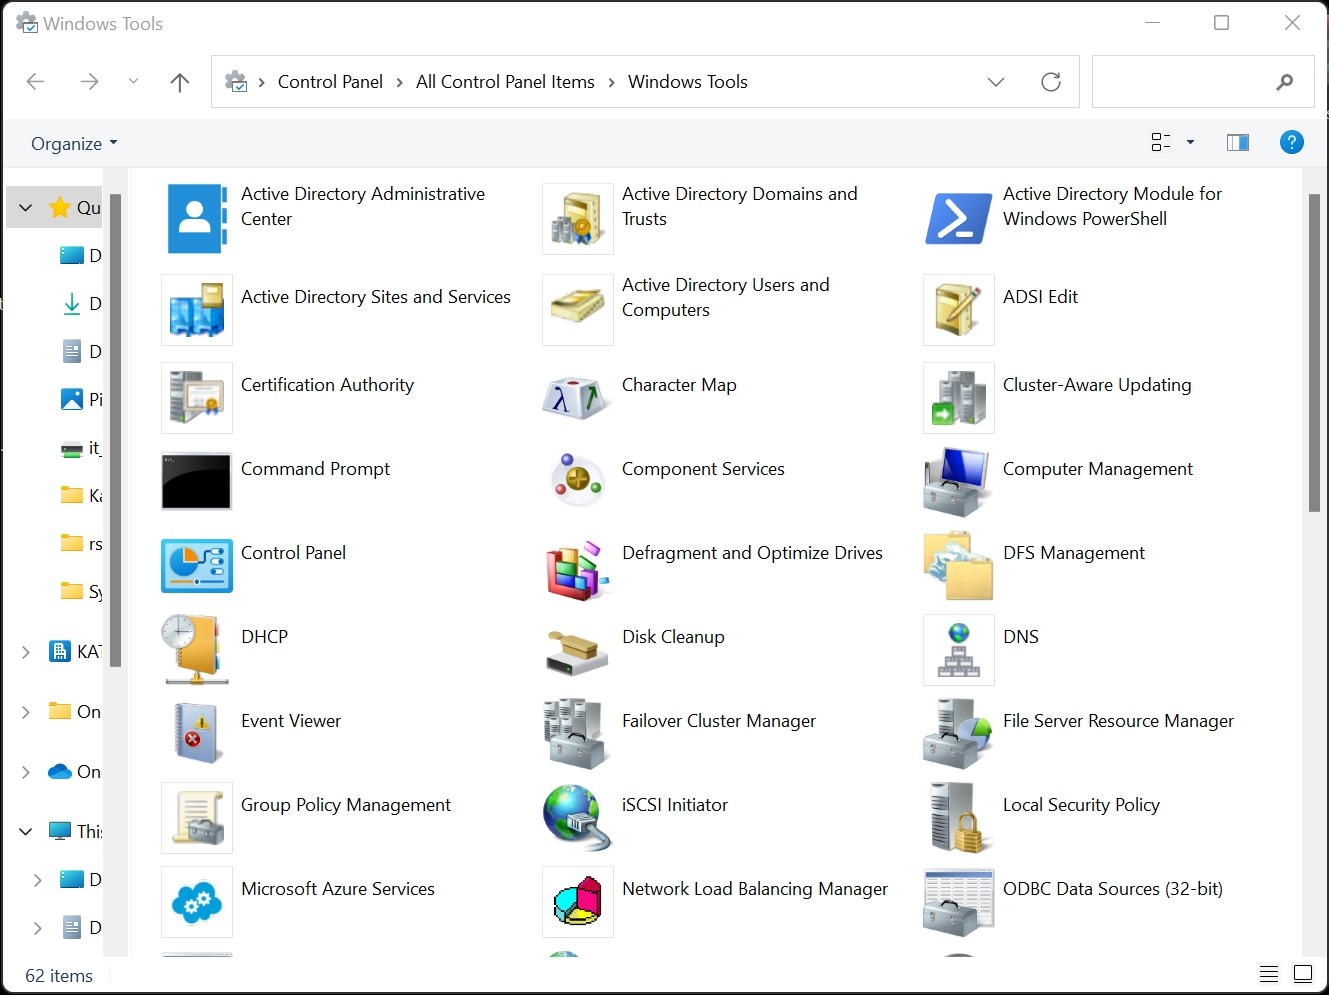Open Active Directory Administrative Center icon
Image resolution: width=1329 pixels, height=995 pixels.
click(x=197, y=218)
